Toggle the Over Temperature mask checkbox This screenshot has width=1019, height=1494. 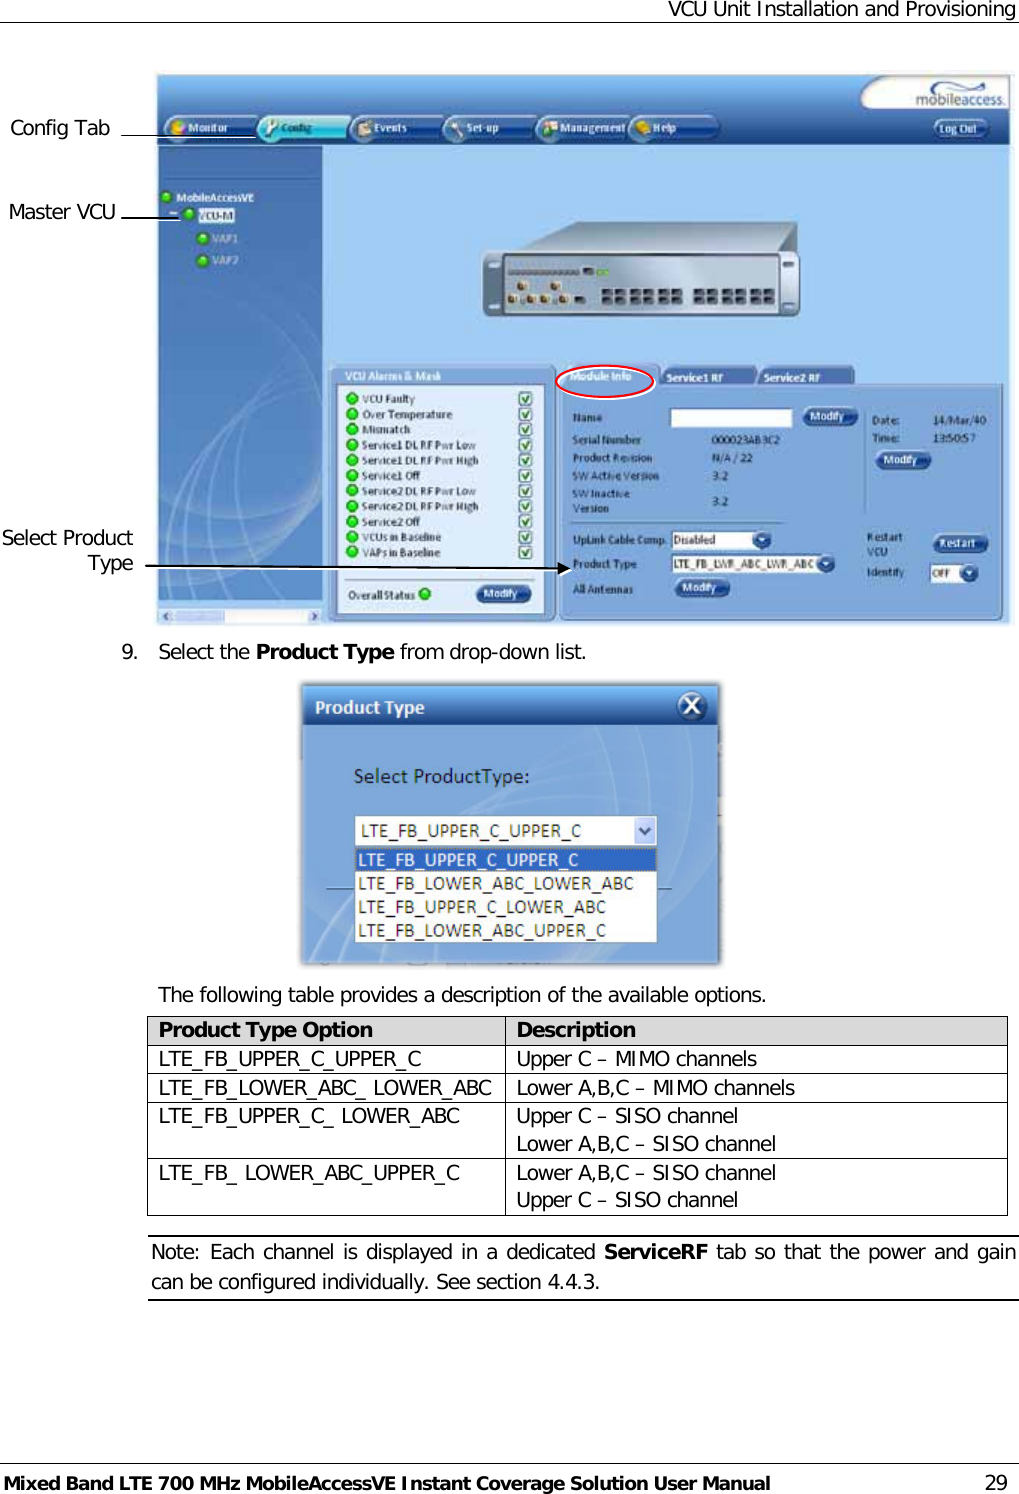click(x=525, y=414)
